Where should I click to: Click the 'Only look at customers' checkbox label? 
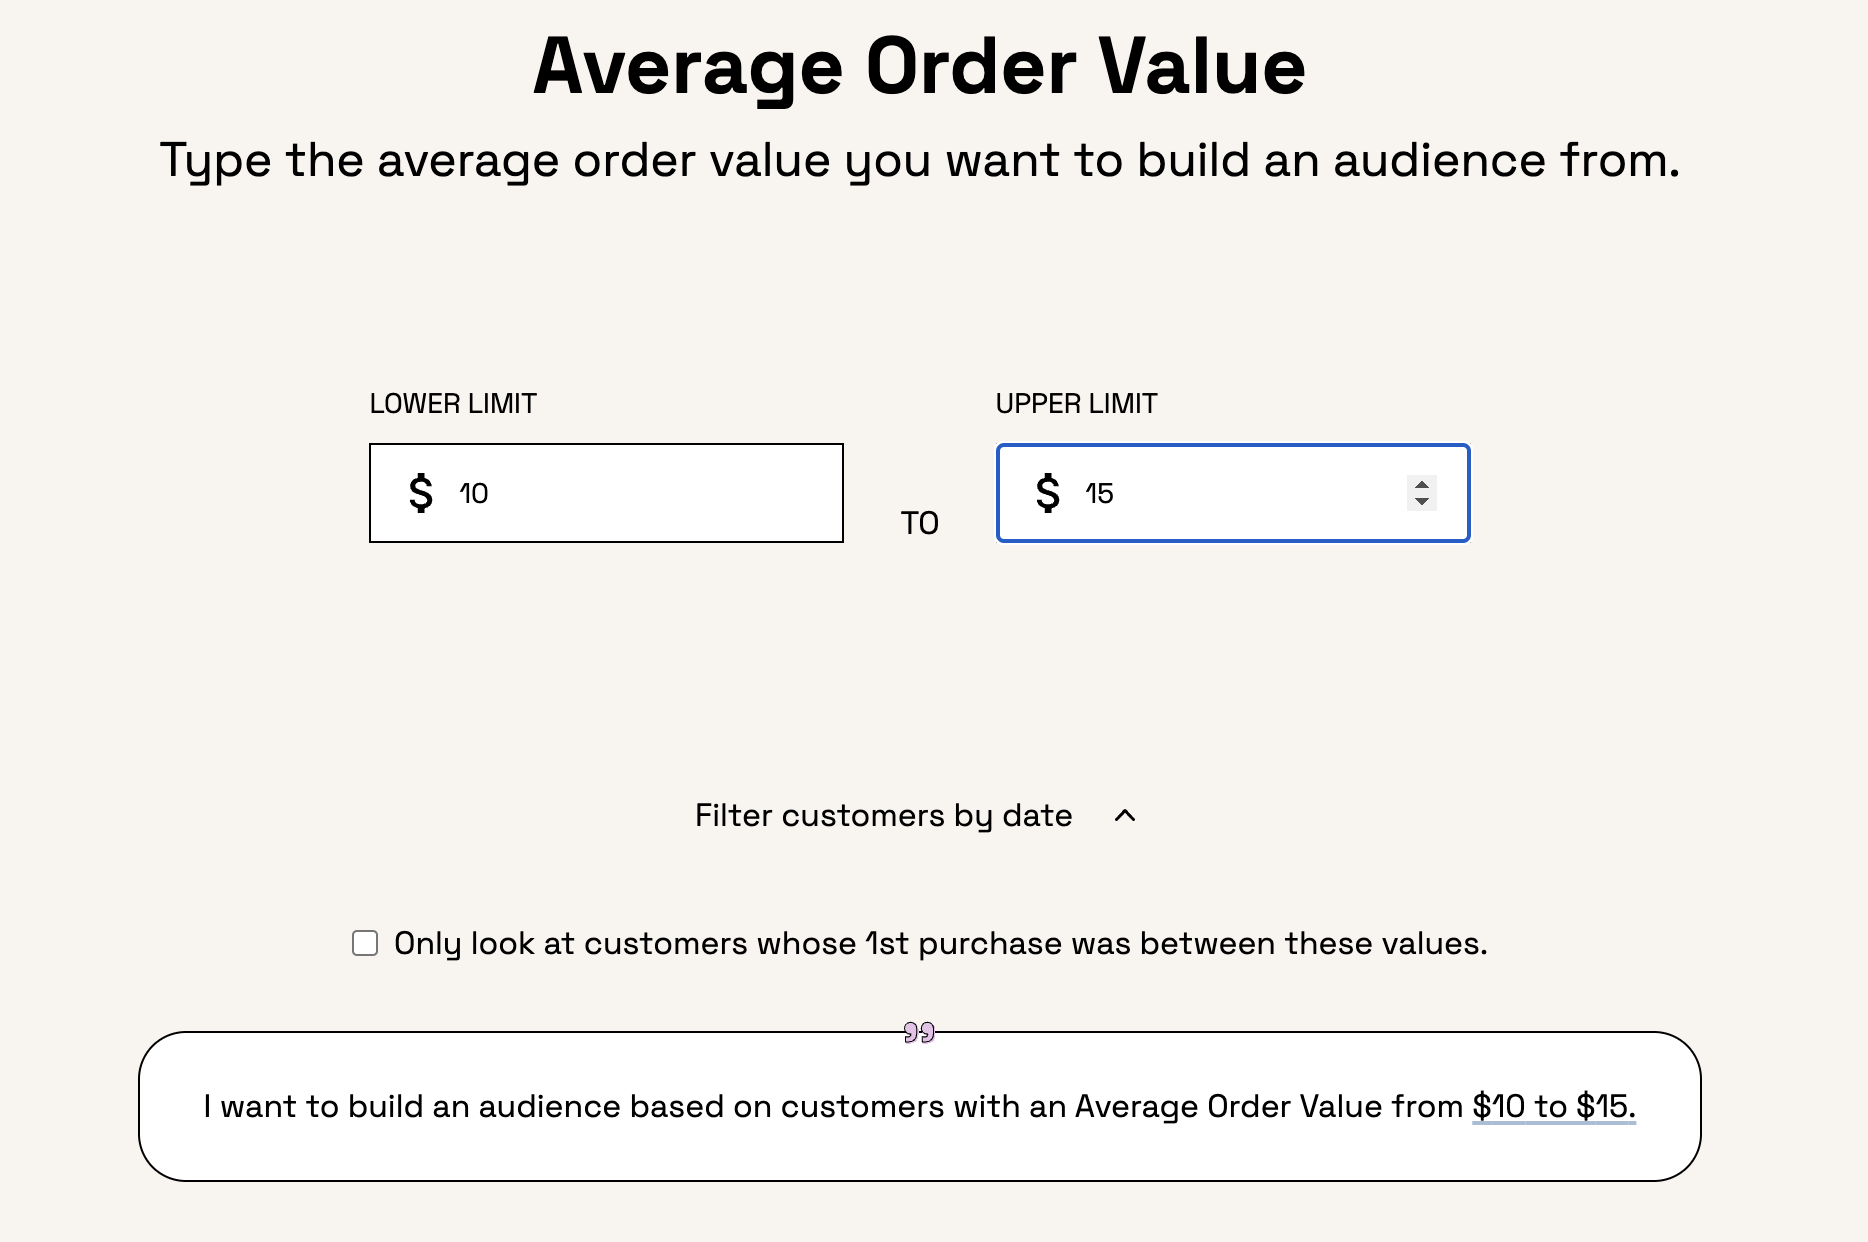click(x=940, y=943)
